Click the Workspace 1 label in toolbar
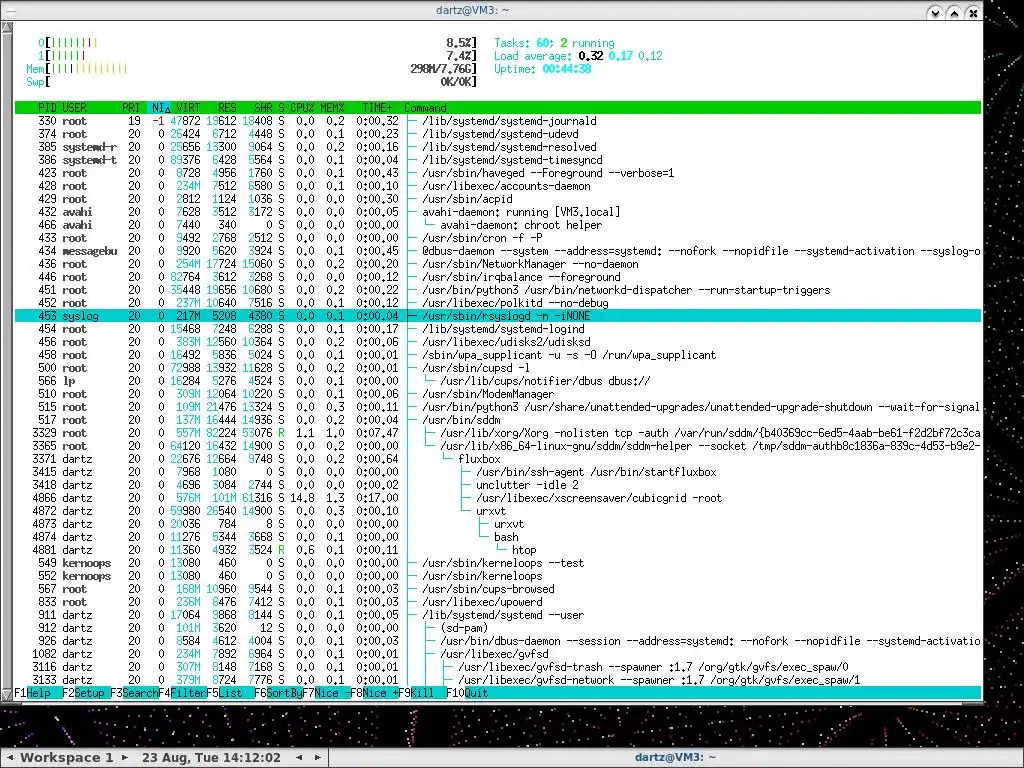Viewport: 1024px width, 768px height. click(x=67, y=758)
